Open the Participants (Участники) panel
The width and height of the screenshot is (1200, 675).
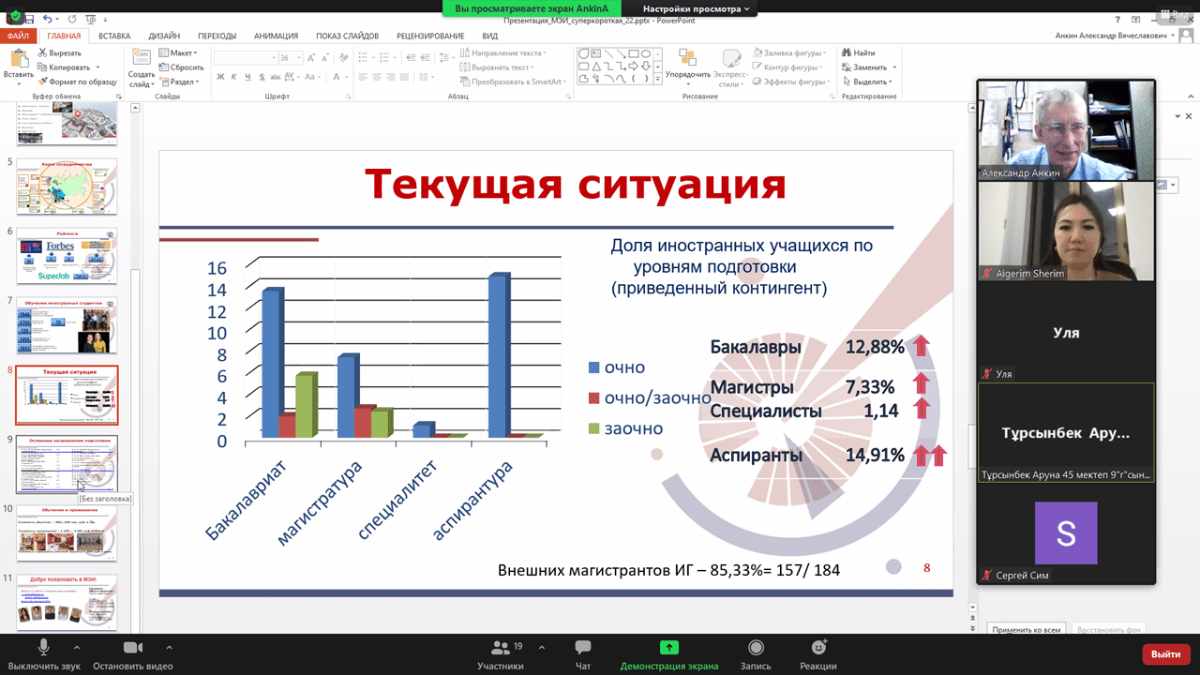coord(500,654)
